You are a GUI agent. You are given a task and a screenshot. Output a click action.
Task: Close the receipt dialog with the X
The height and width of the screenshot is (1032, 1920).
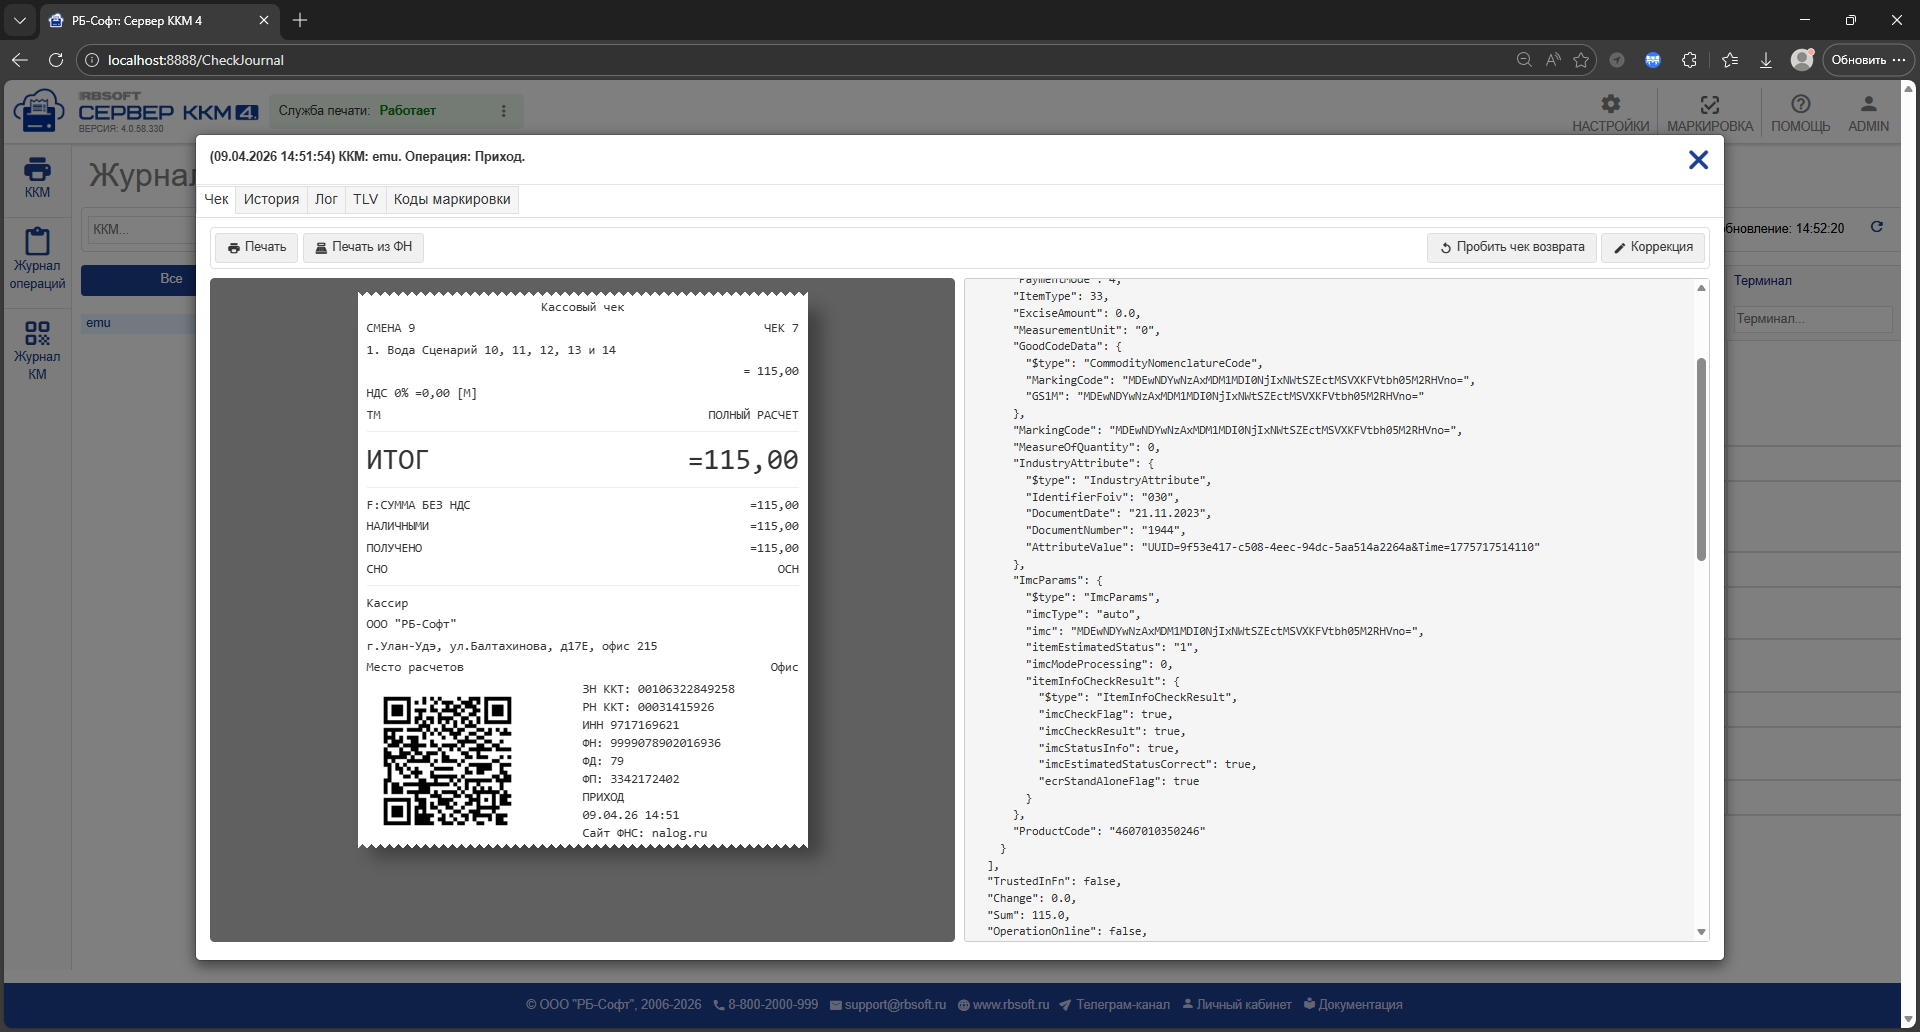pos(1698,160)
